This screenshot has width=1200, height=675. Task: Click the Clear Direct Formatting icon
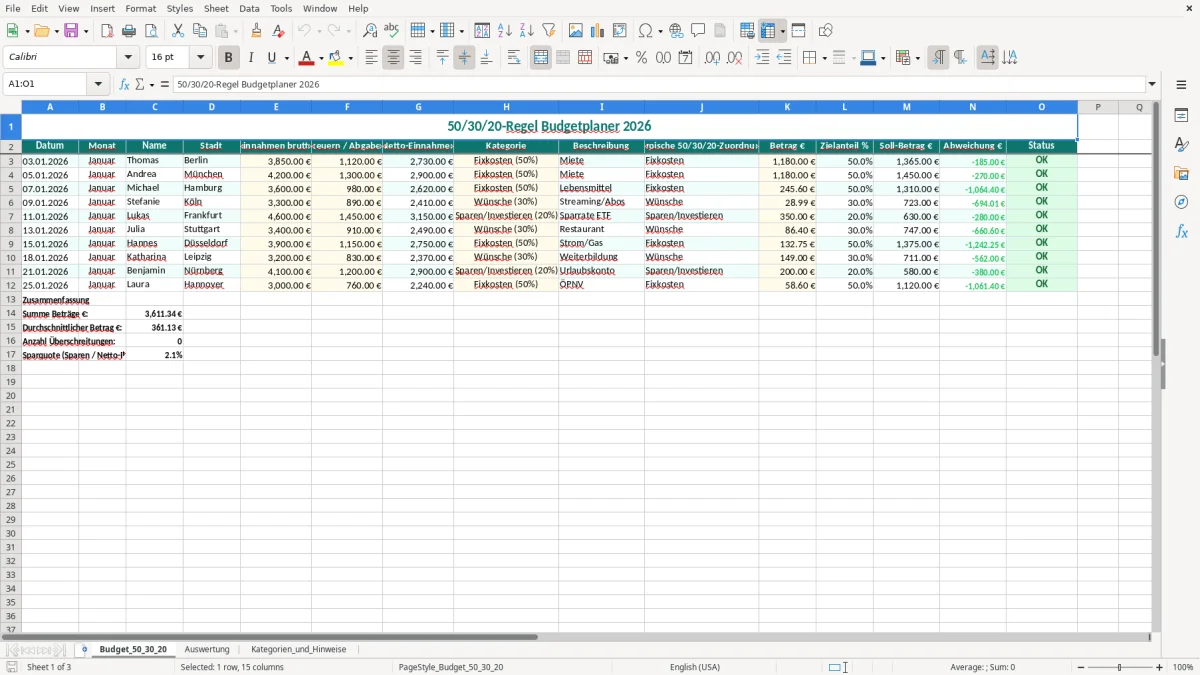[278, 31]
